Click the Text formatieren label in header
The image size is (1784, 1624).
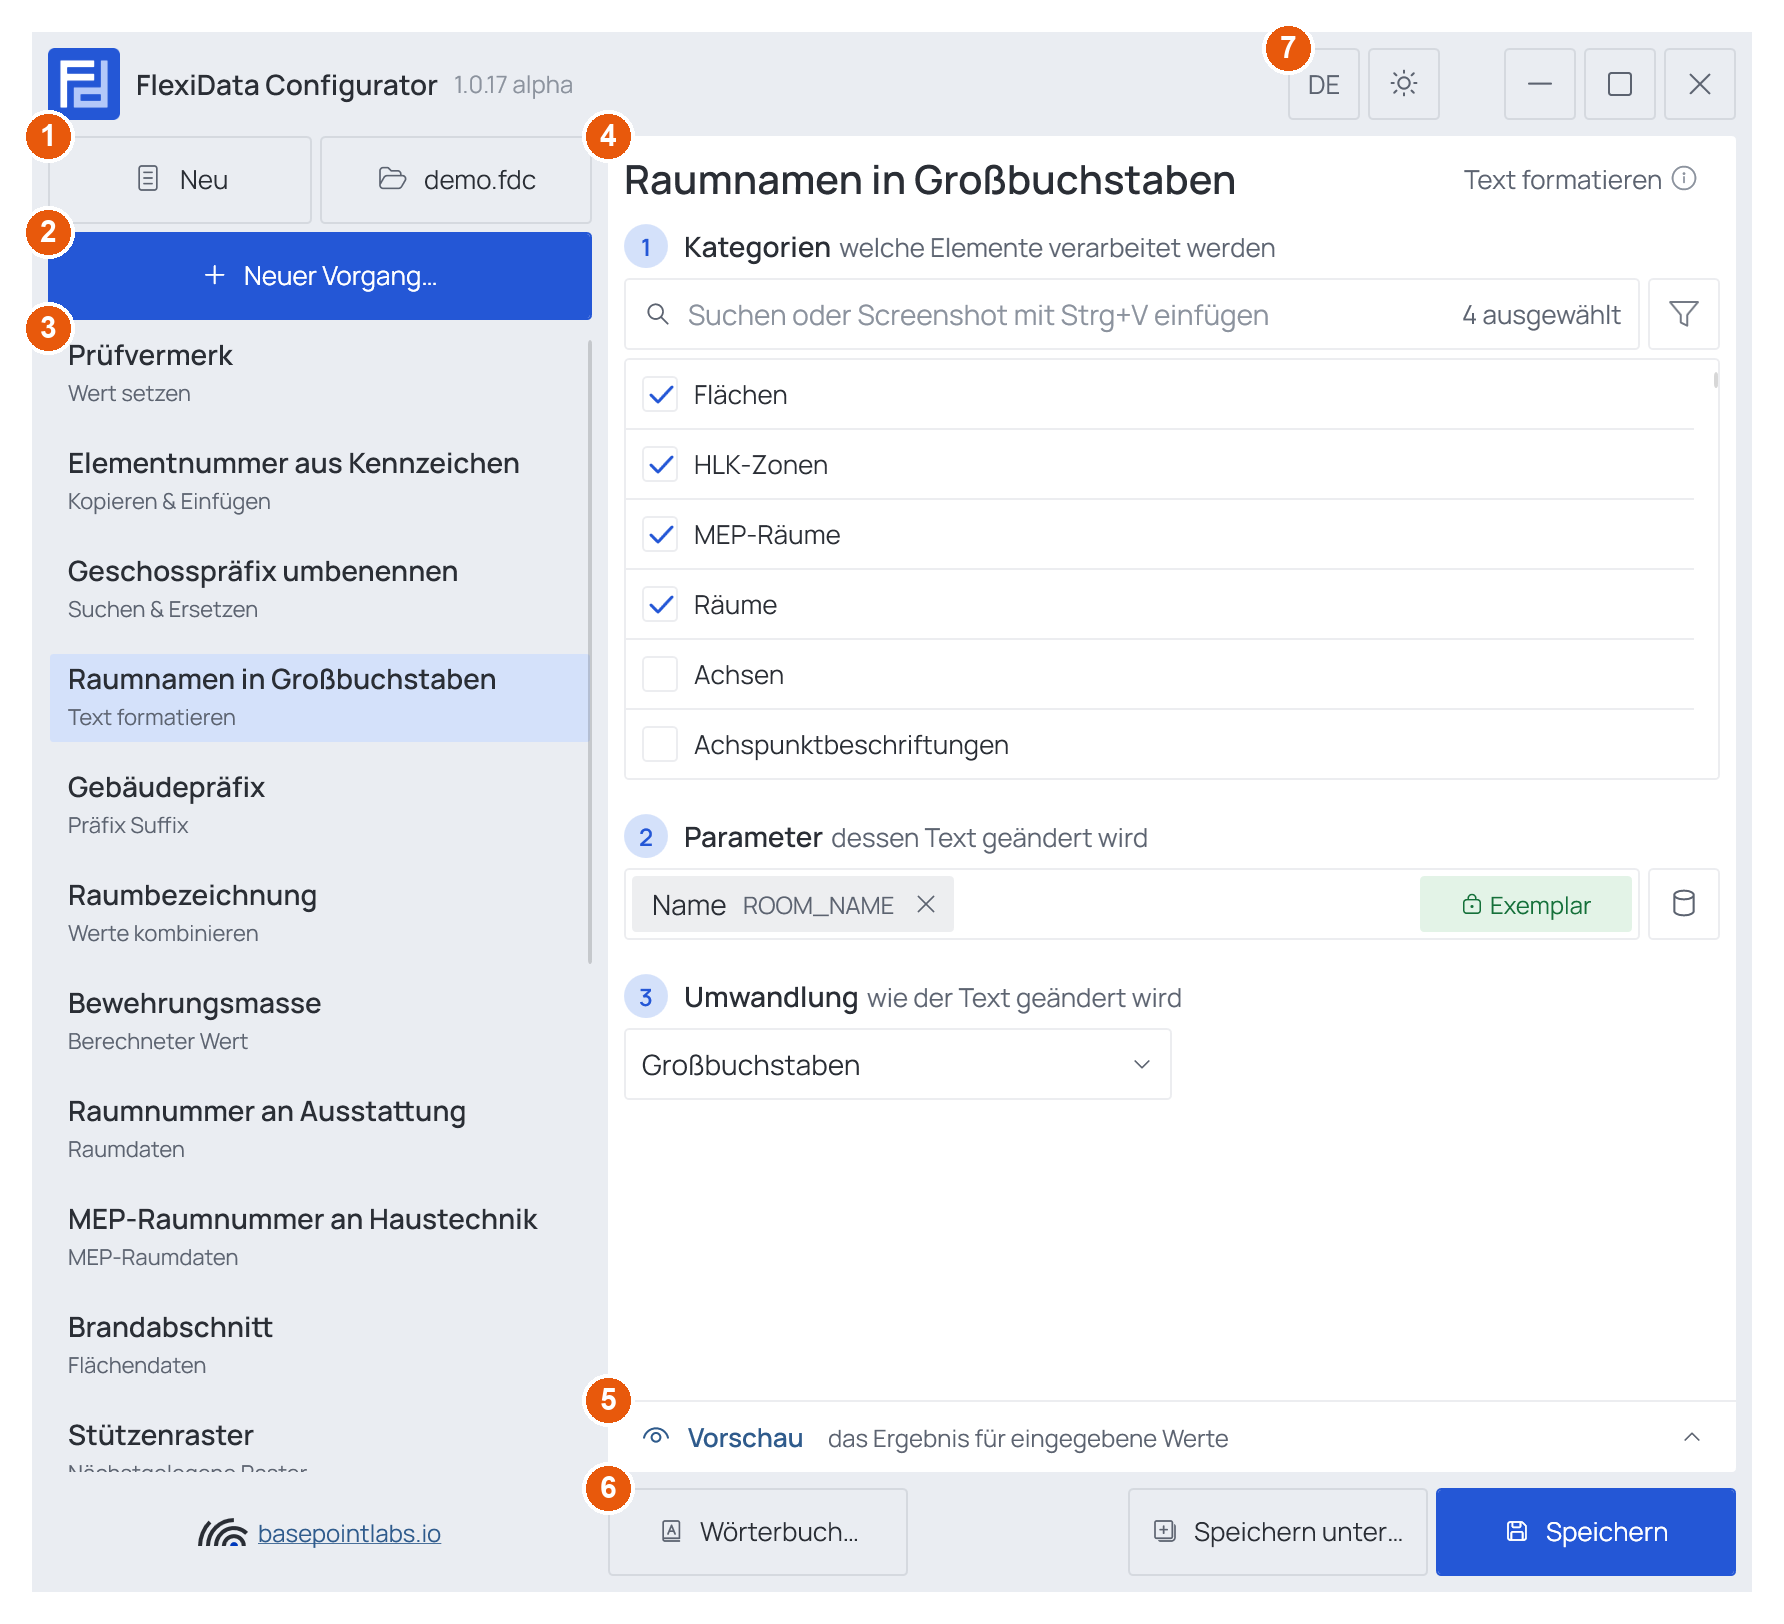point(1562,180)
